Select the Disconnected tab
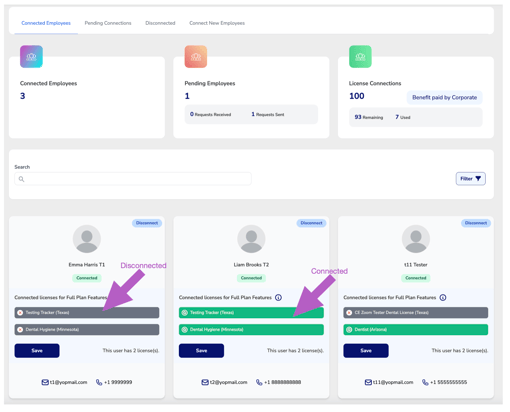 [160, 23]
